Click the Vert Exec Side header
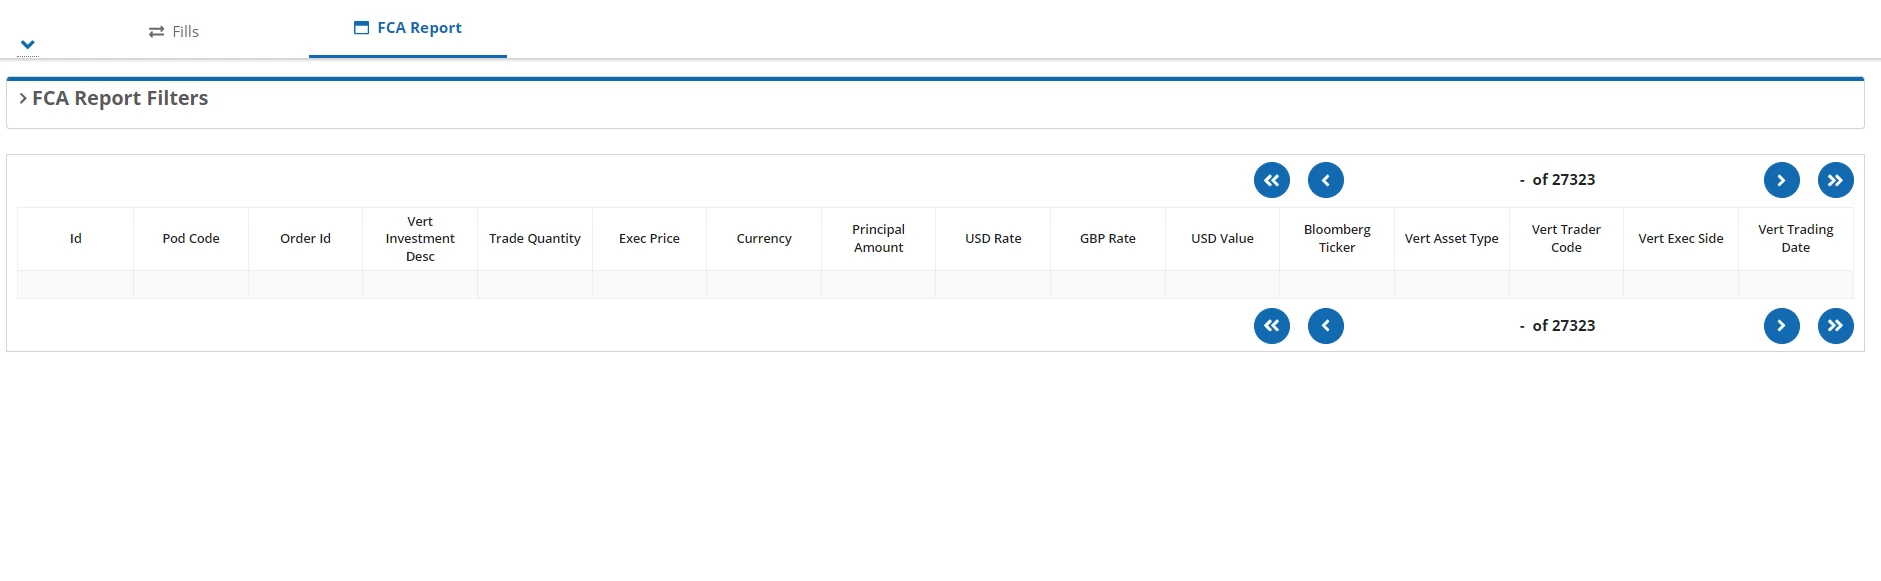Viewport: 1881px width, 581px height. coord(1681,239)
